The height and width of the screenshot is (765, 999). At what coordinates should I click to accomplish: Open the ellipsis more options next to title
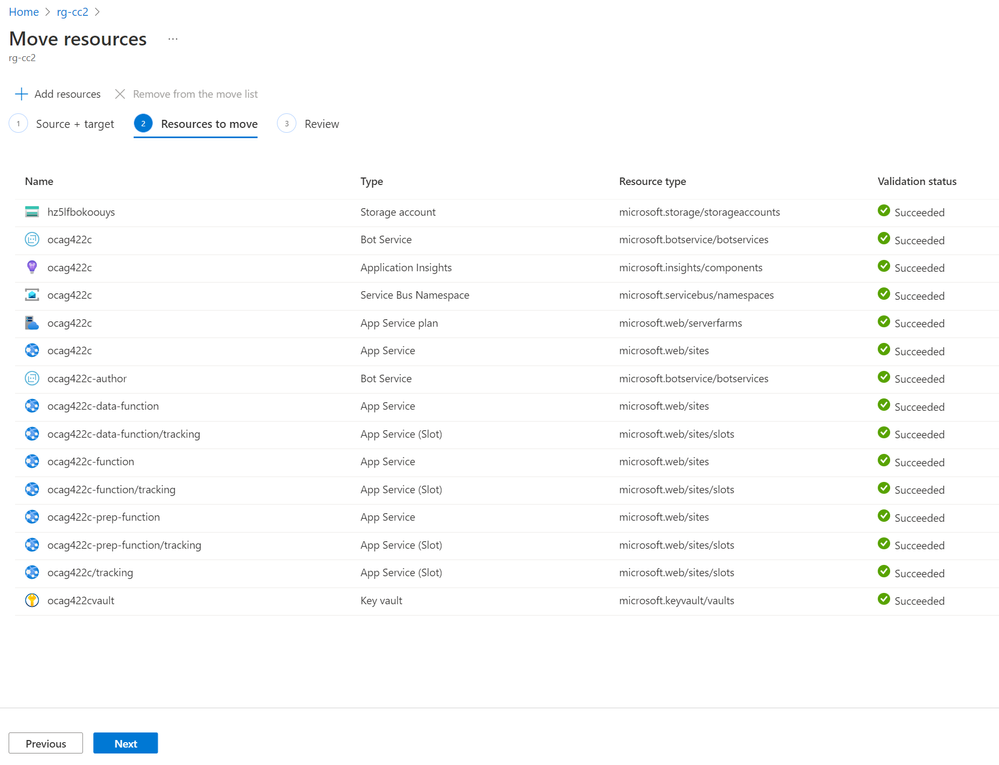tap(173, 39)
